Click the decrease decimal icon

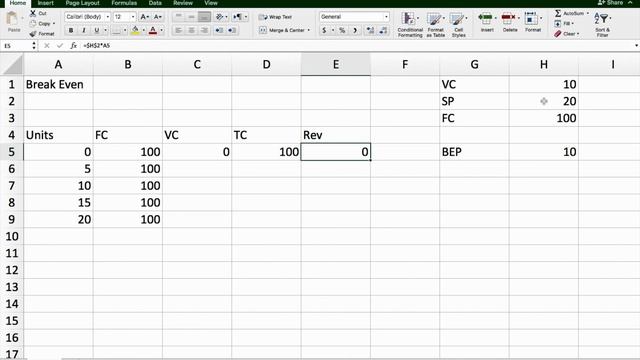click(383, 30)
